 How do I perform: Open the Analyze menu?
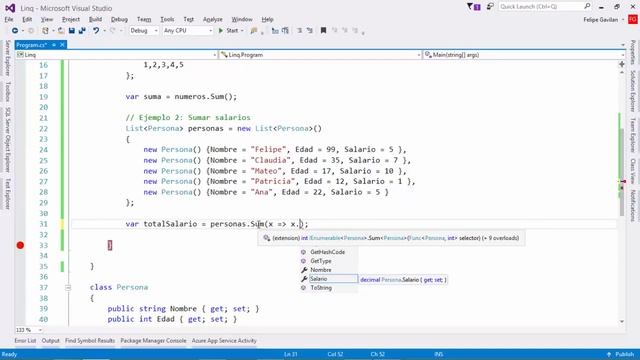(x=213, y=19)
